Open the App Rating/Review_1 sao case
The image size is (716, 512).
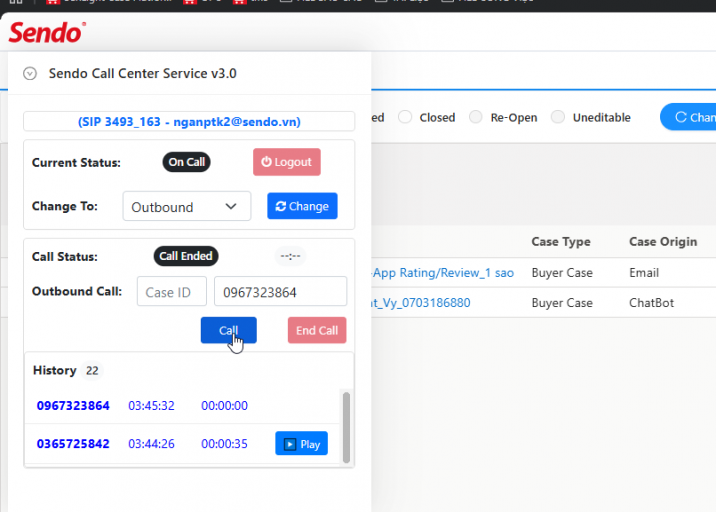click(x=442, y=273)
